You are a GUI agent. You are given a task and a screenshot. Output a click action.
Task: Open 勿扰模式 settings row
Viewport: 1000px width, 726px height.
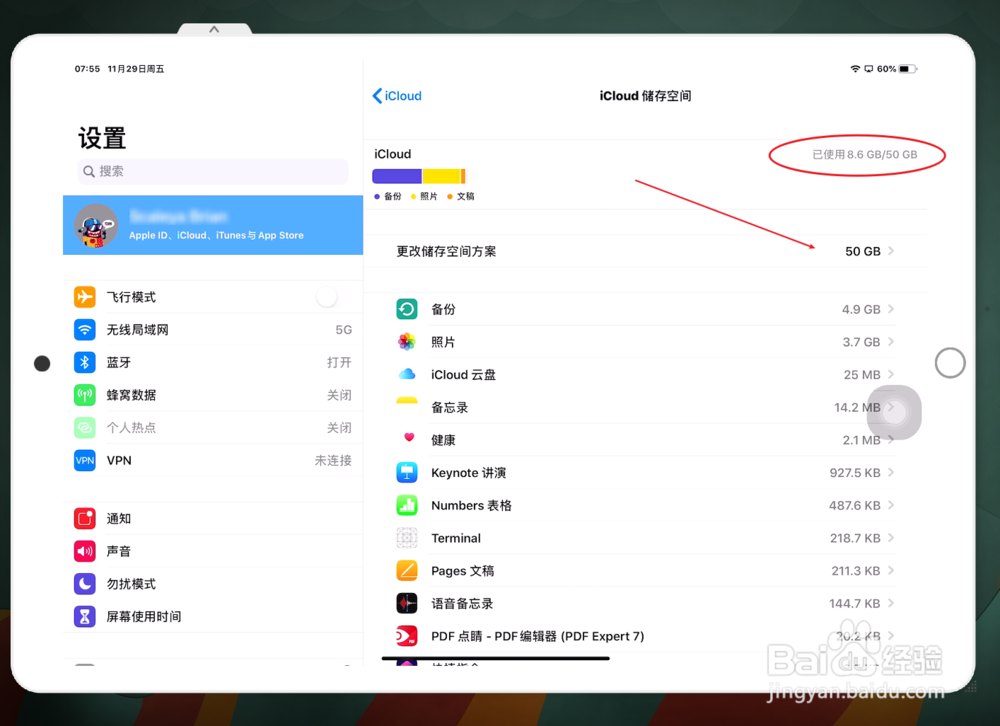coord(213,584)
